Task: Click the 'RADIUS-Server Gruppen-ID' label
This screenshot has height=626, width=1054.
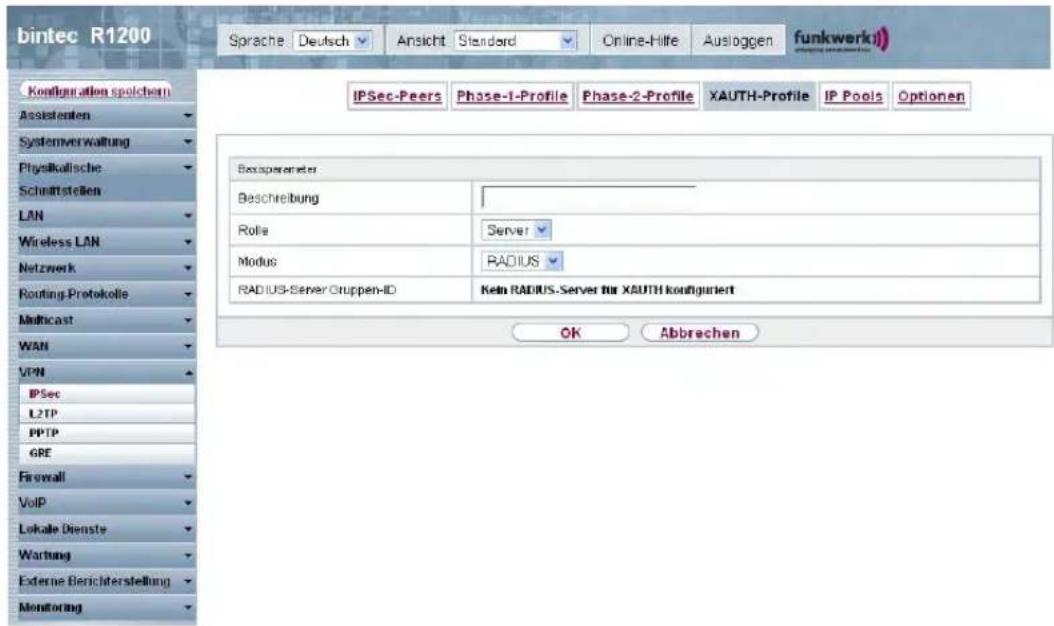Action: coord(317,290)
